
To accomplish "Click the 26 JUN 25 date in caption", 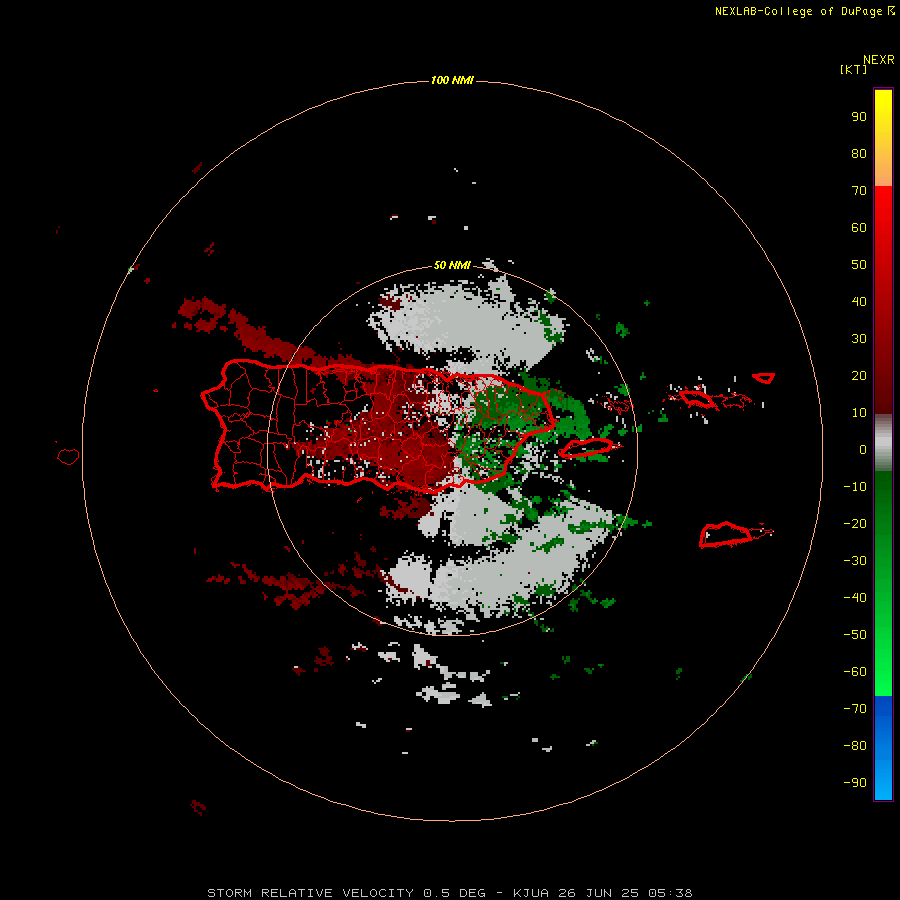I will click(598, 893).
